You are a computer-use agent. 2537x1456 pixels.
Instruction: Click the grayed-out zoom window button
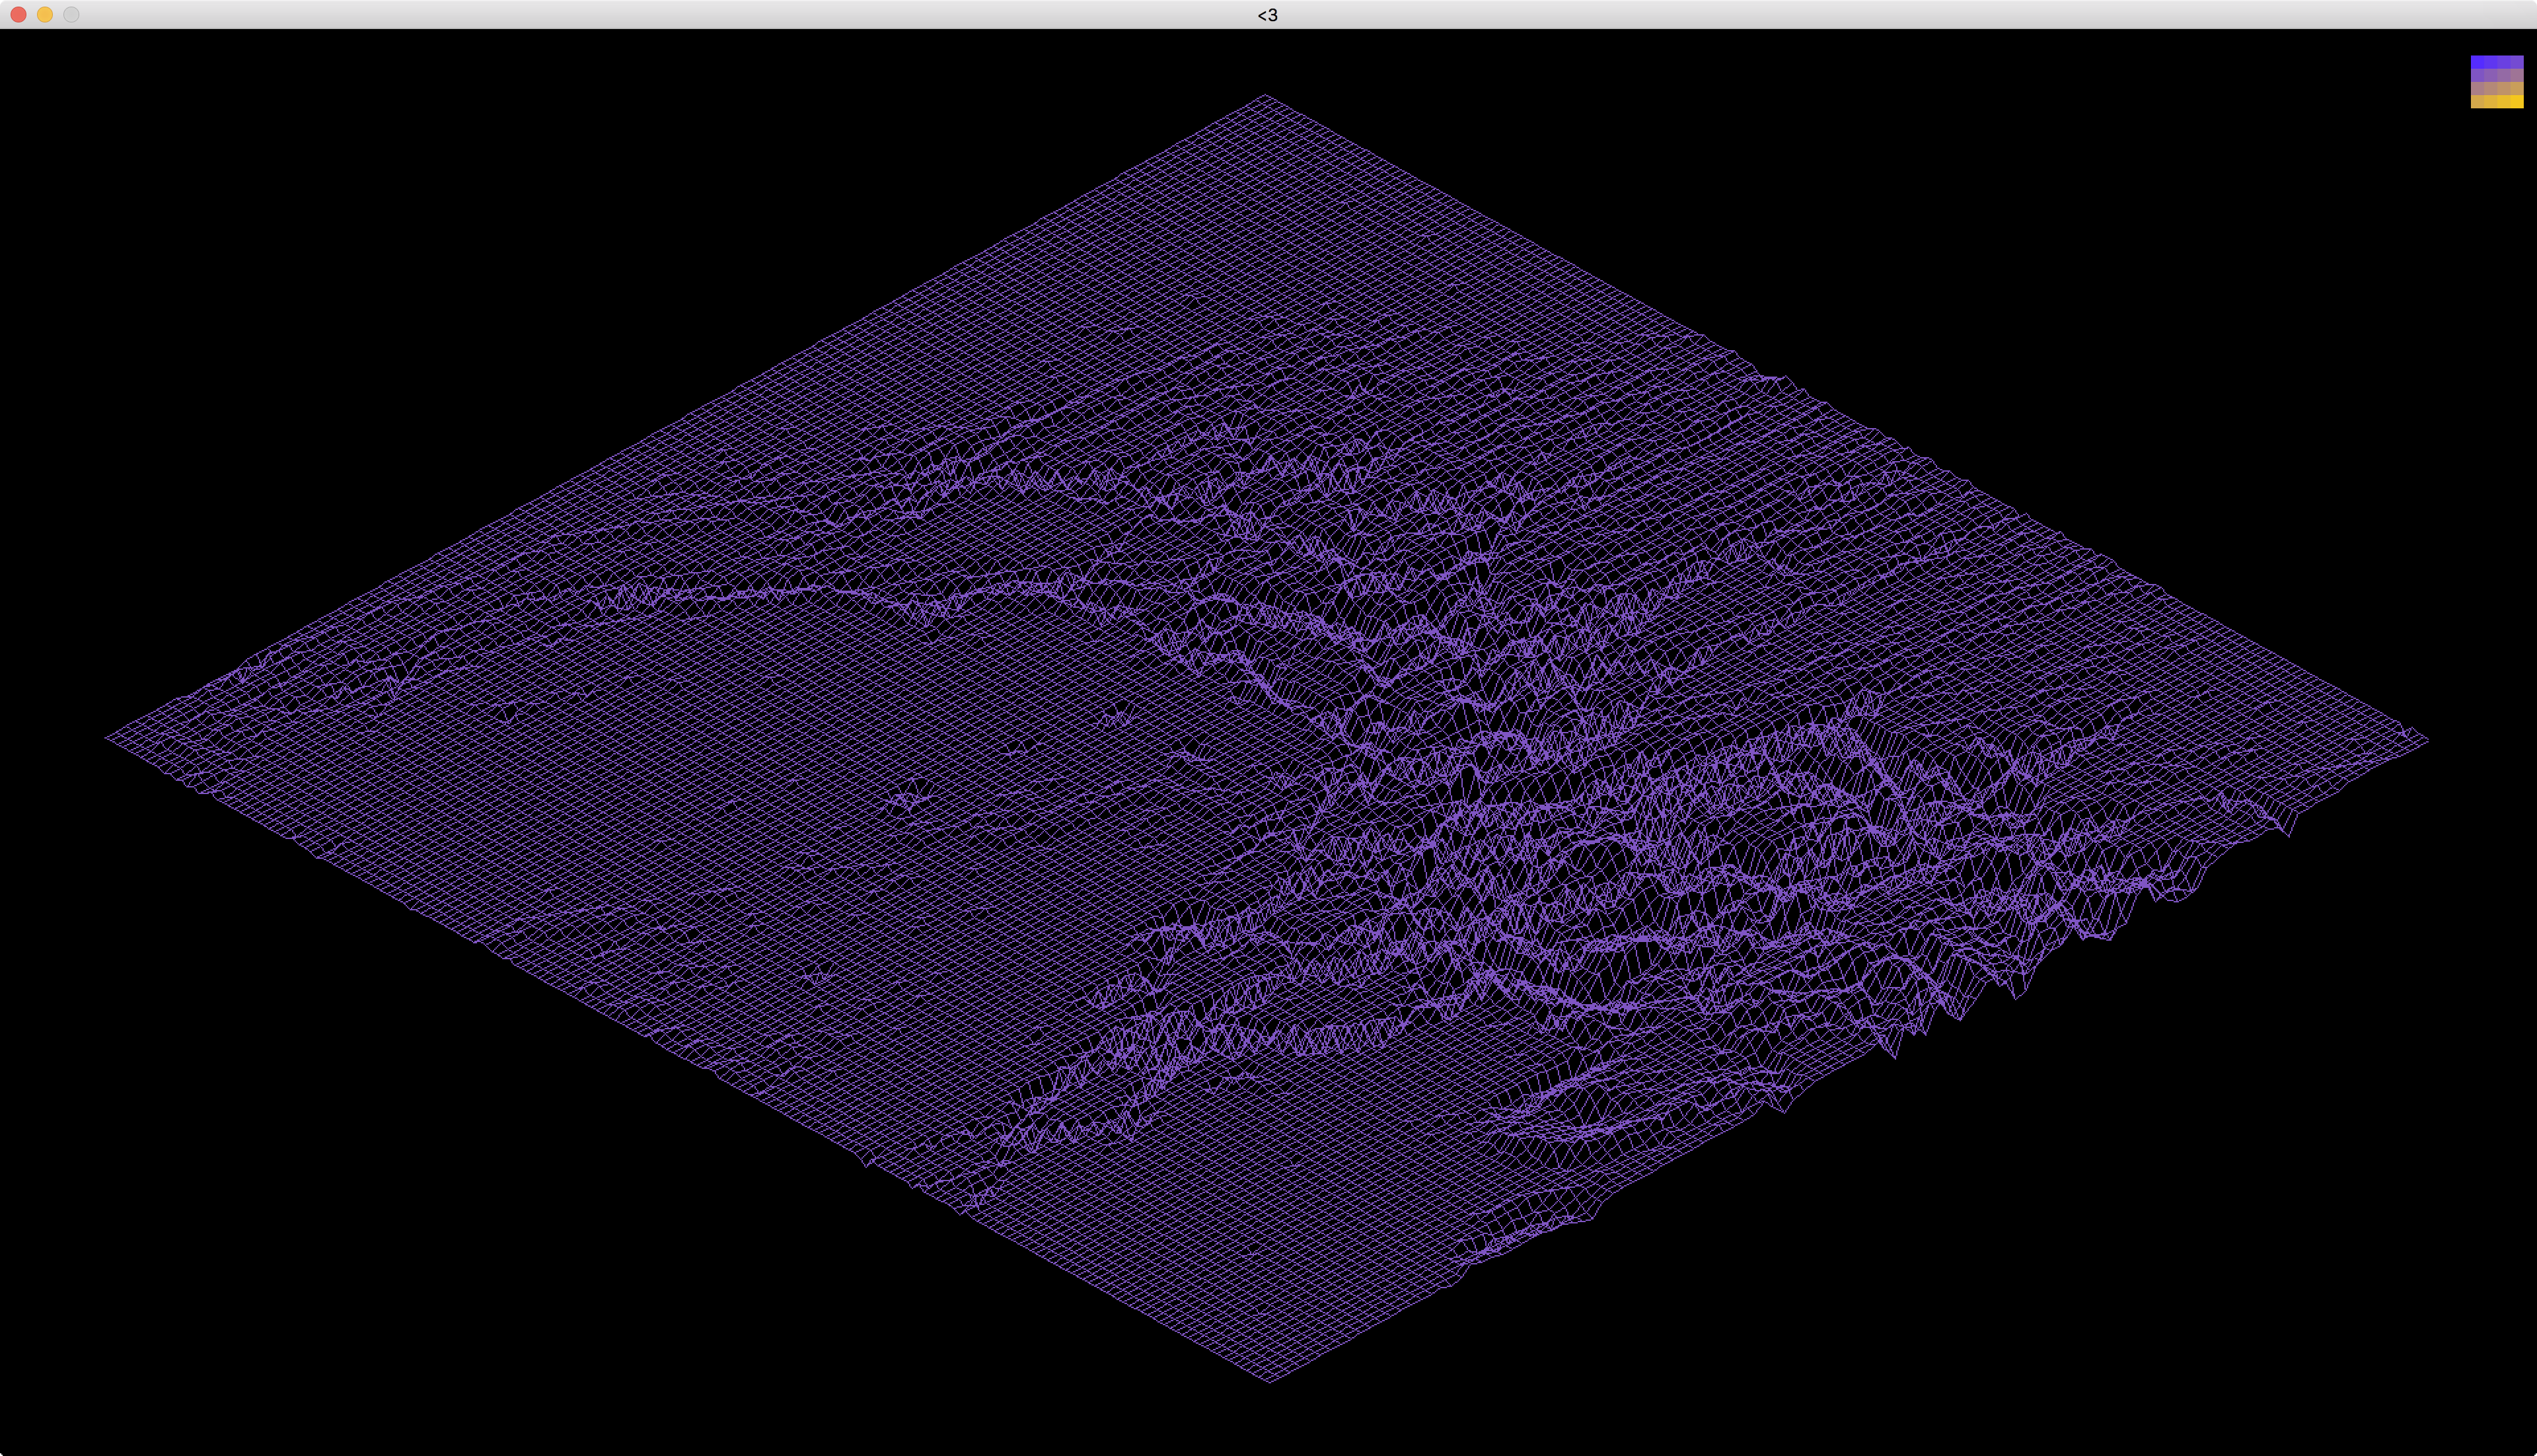click(x=71, y=14)
